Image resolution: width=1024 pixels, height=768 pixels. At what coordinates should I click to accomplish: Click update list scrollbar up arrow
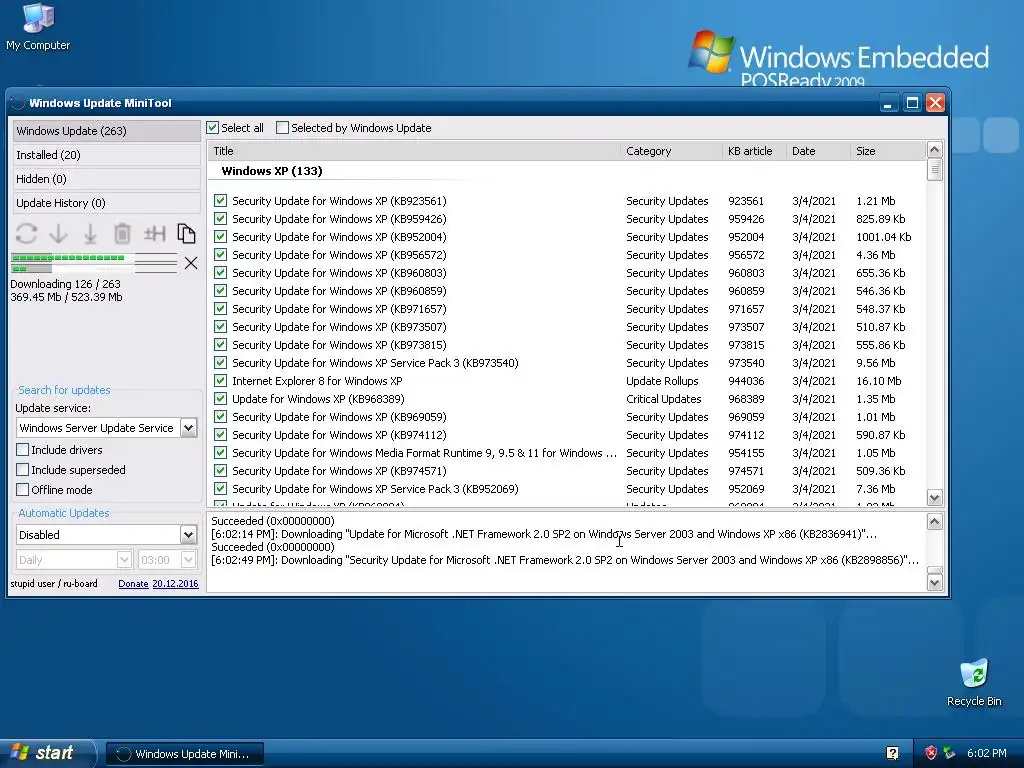click(935, 150)
